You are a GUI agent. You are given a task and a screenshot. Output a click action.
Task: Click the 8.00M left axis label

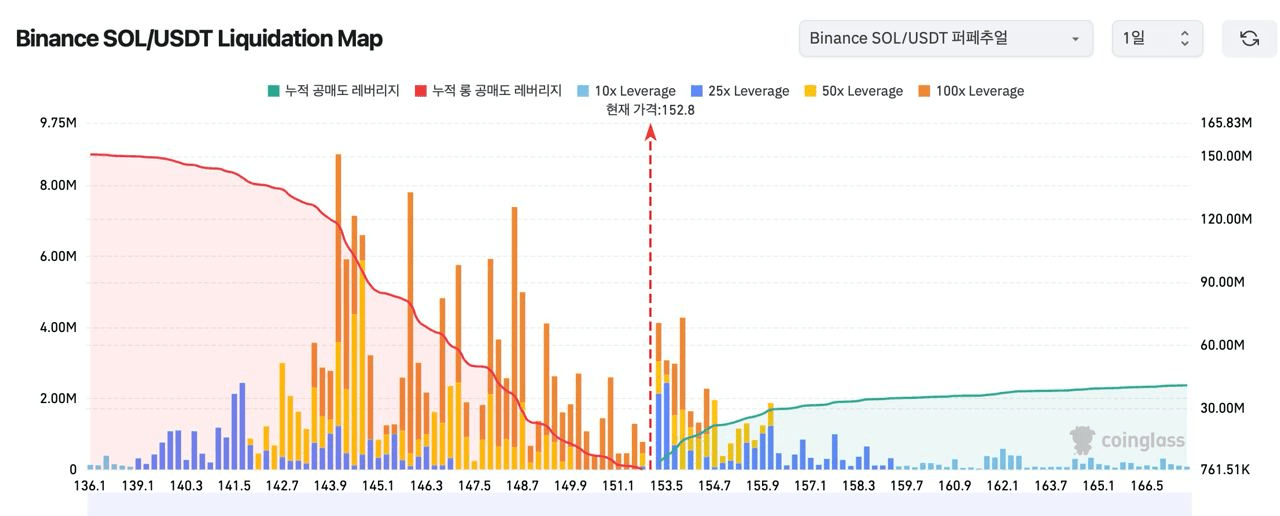pos(58,185)
